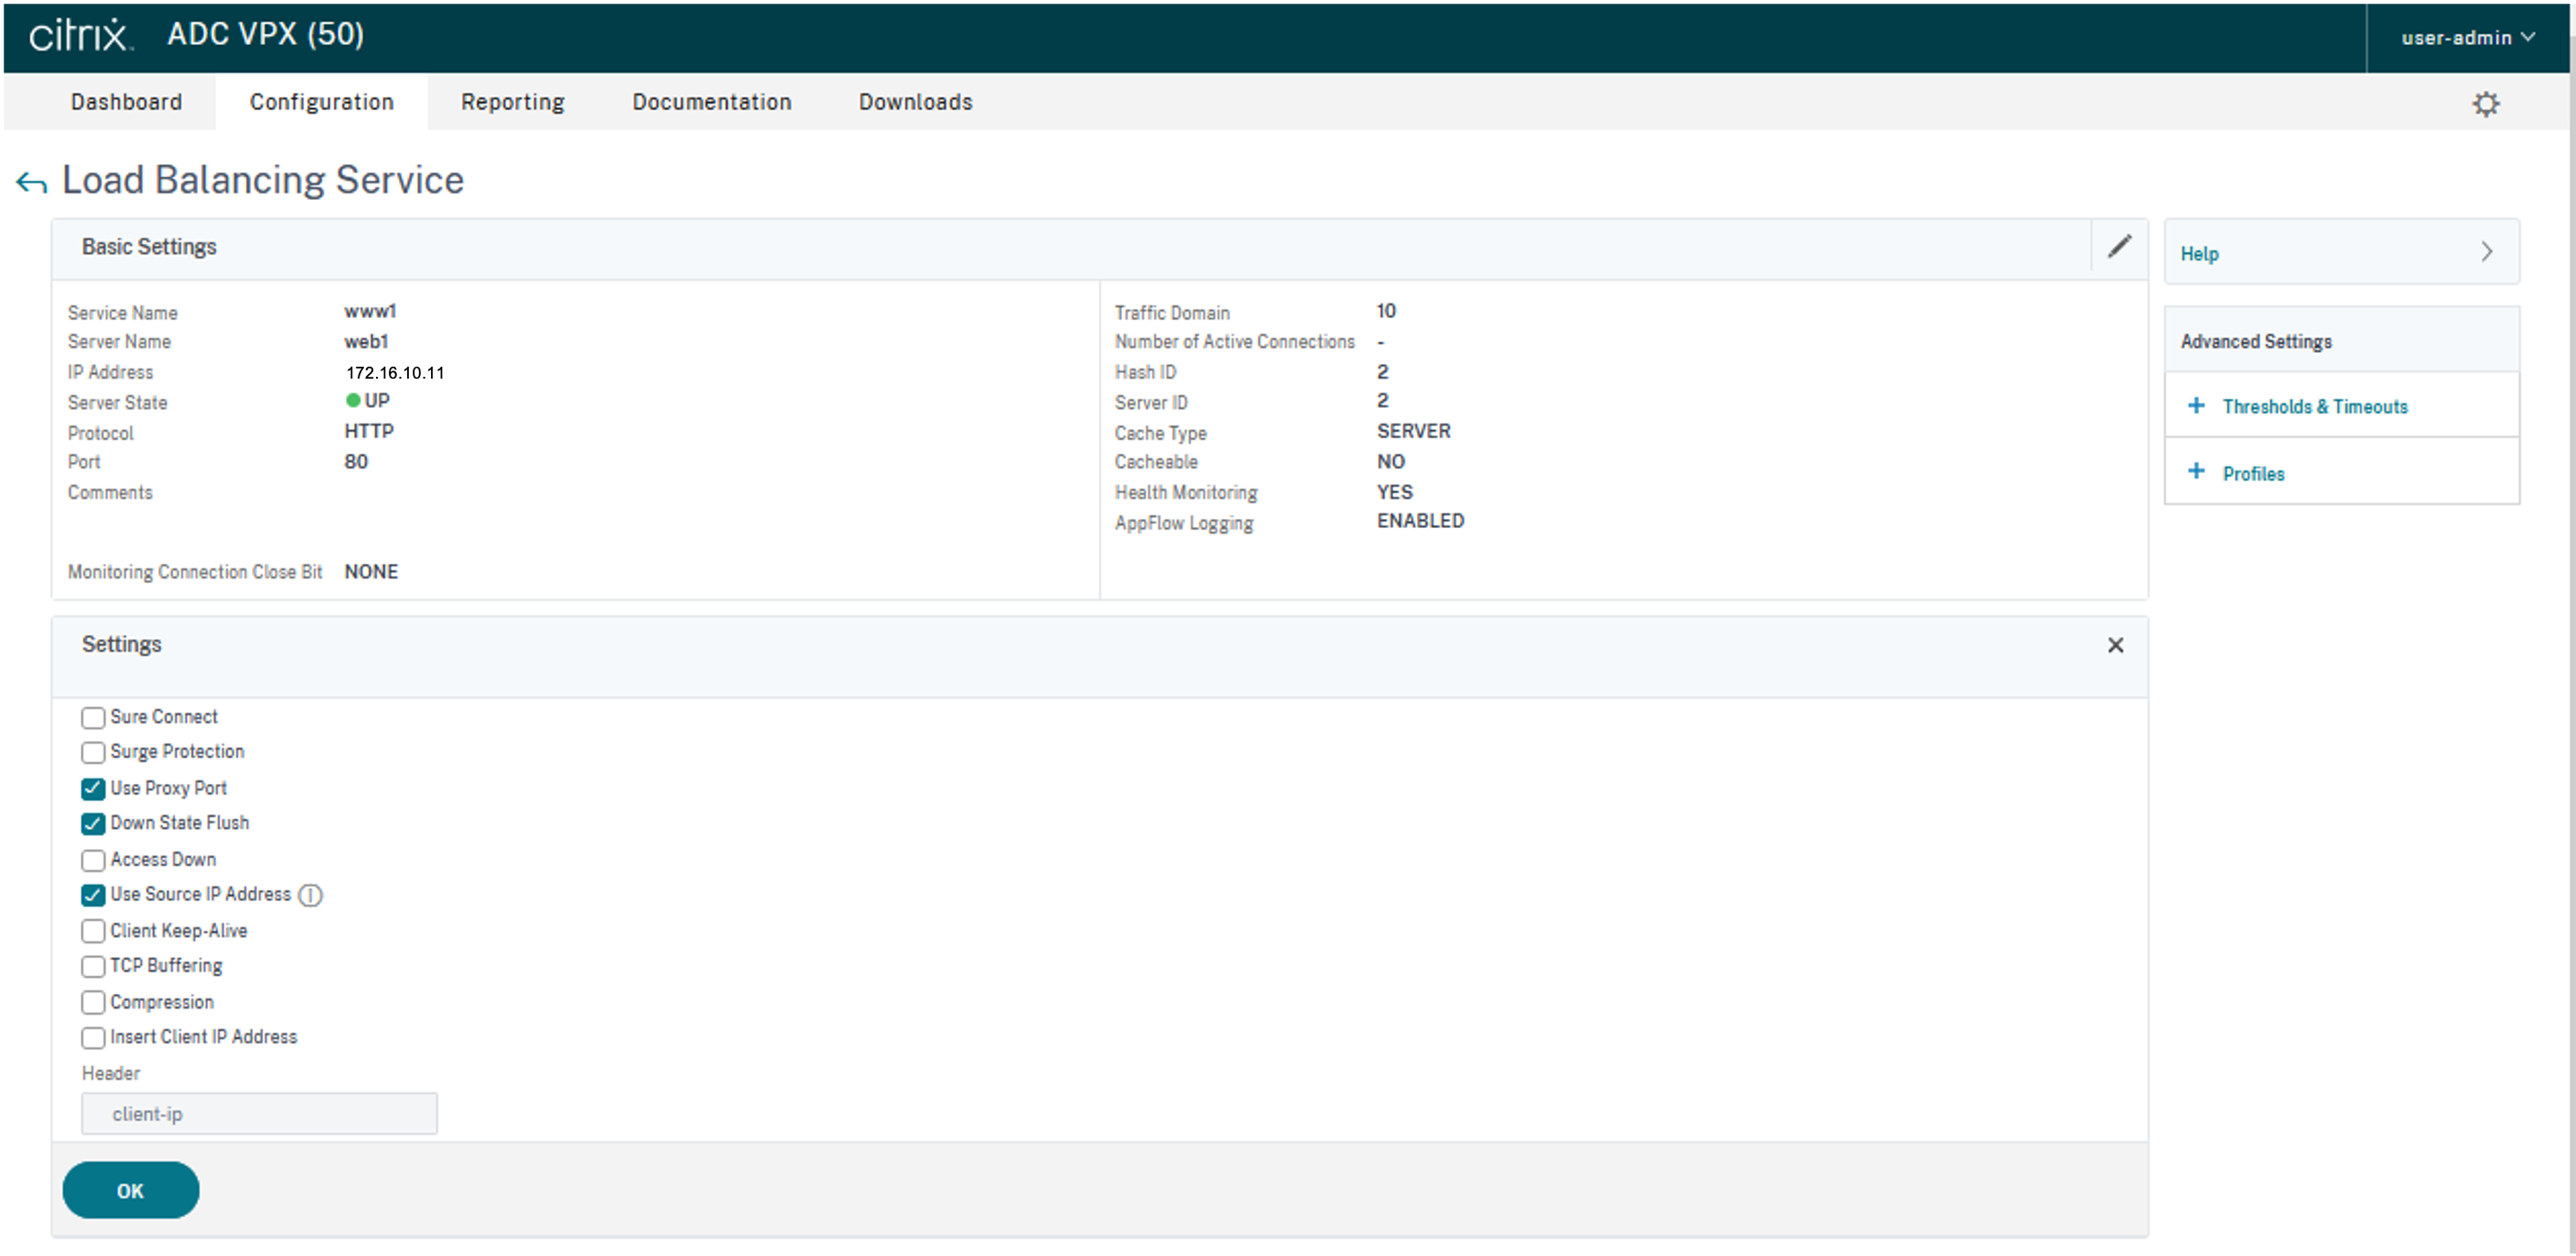Click the back arrow beside Load Balancing Service
2576x1256 pixels.
[32, 182]
